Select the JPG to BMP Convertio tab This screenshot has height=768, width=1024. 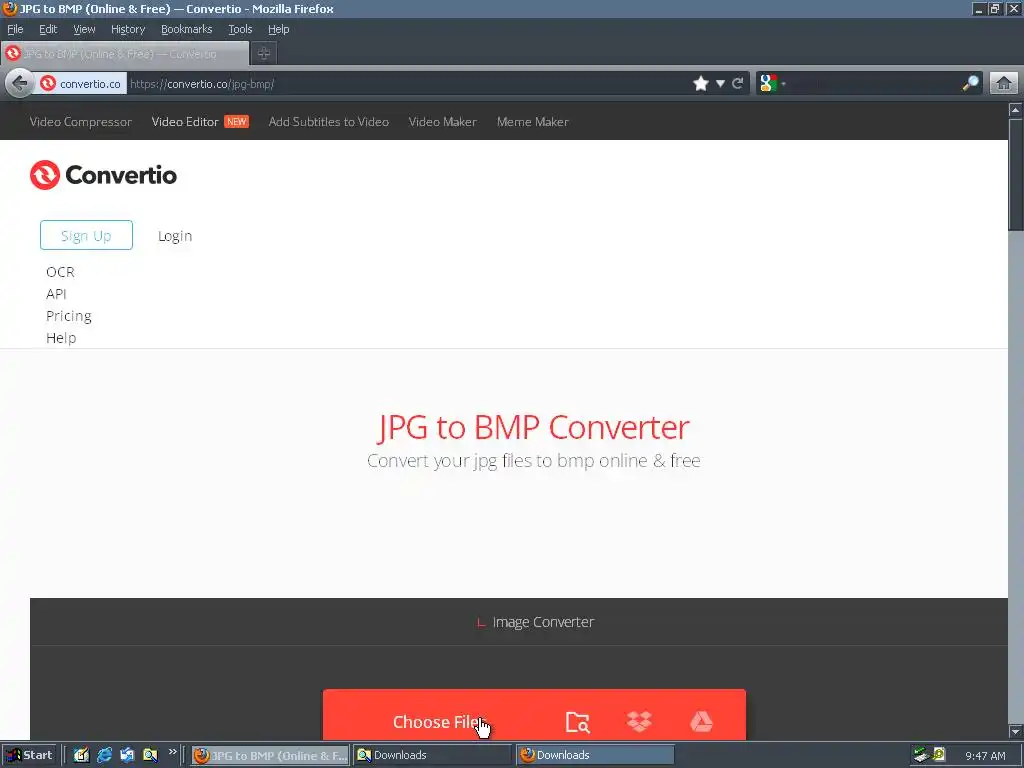125,54
